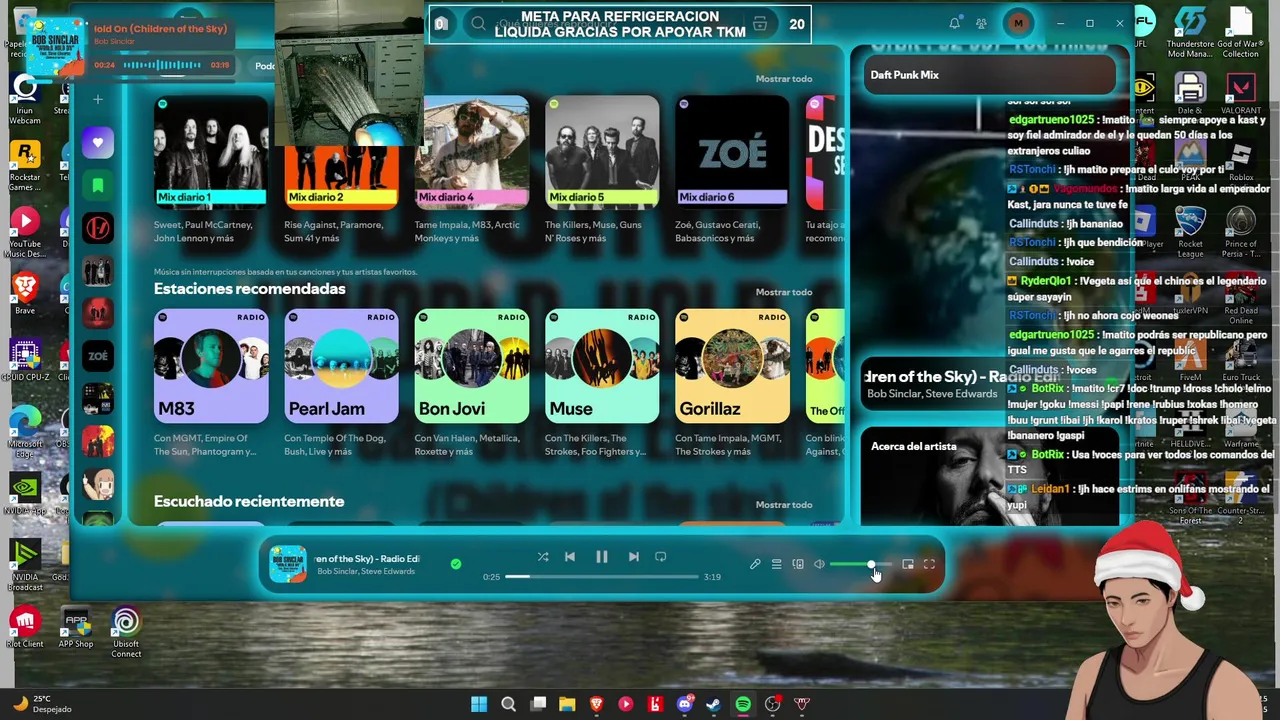The width and height of the screenshot is (1280, 720).
Task: Open the Iriun Webcam desktop shortcut
Action: point(25,99)
